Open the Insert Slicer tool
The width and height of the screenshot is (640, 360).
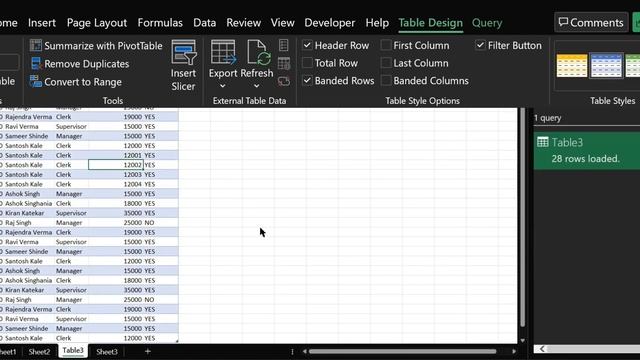click(183, 66)
